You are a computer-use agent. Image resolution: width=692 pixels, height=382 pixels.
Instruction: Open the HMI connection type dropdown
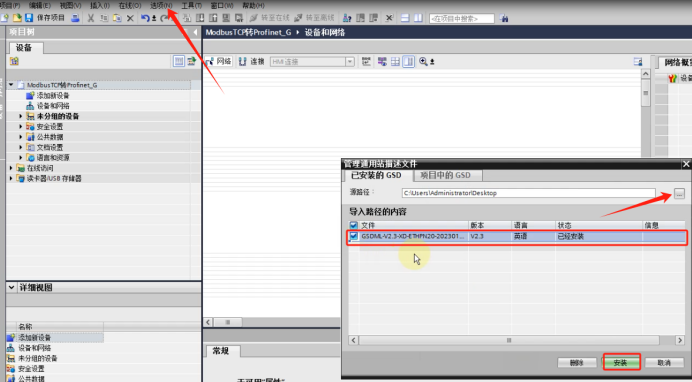click(350, 62)
